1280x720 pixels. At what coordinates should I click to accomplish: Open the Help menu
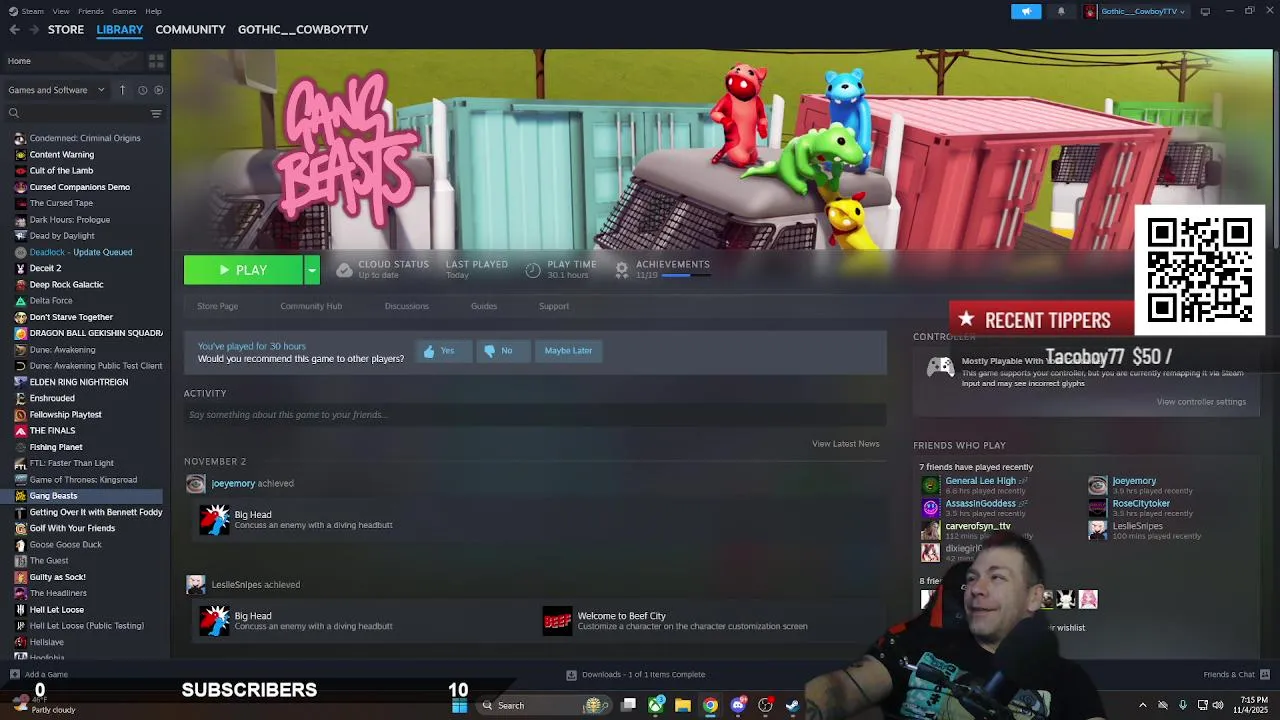(x=153, y=11)
